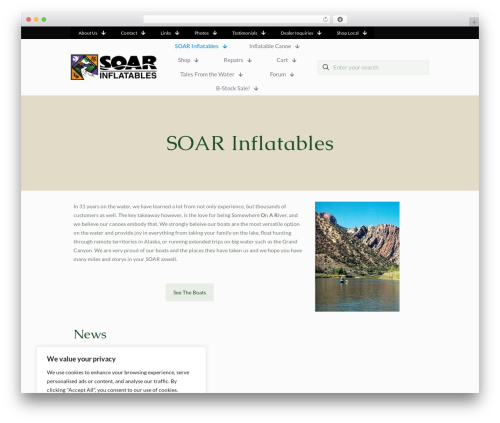Expand the Testimonials menu arrow
Screen dimensions: 500x423
[x=263, y=33]
